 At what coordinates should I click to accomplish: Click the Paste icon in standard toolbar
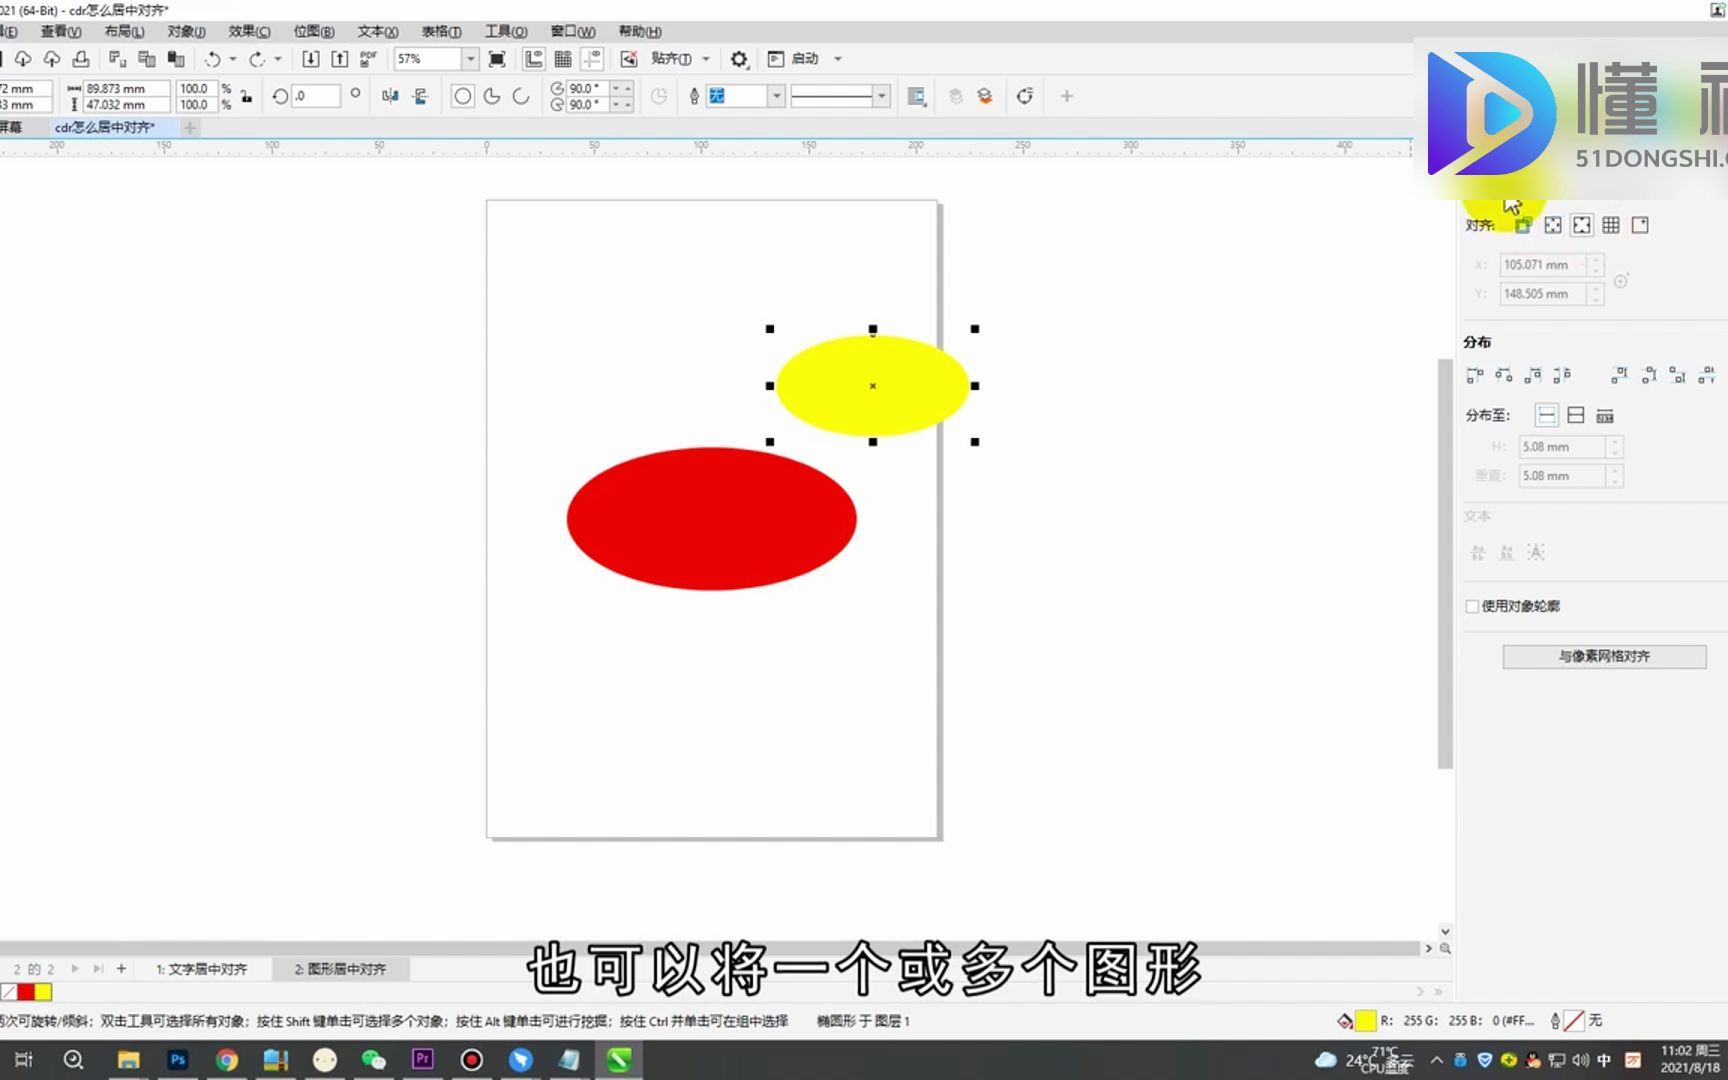coord(176,59)
